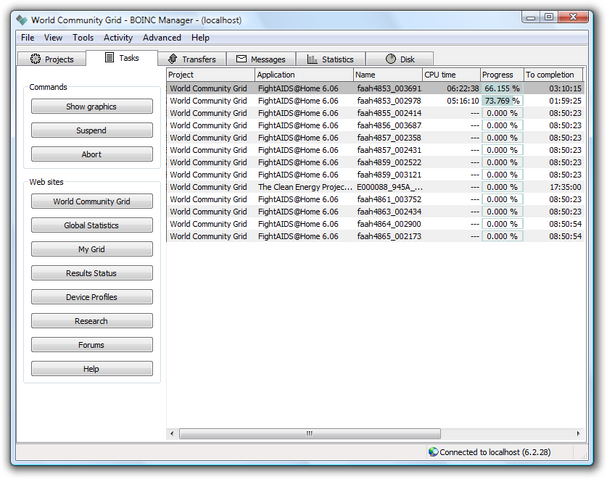Switch to the Transfers tab
This screenshot has width=607, height=479.
click(192, 59)
